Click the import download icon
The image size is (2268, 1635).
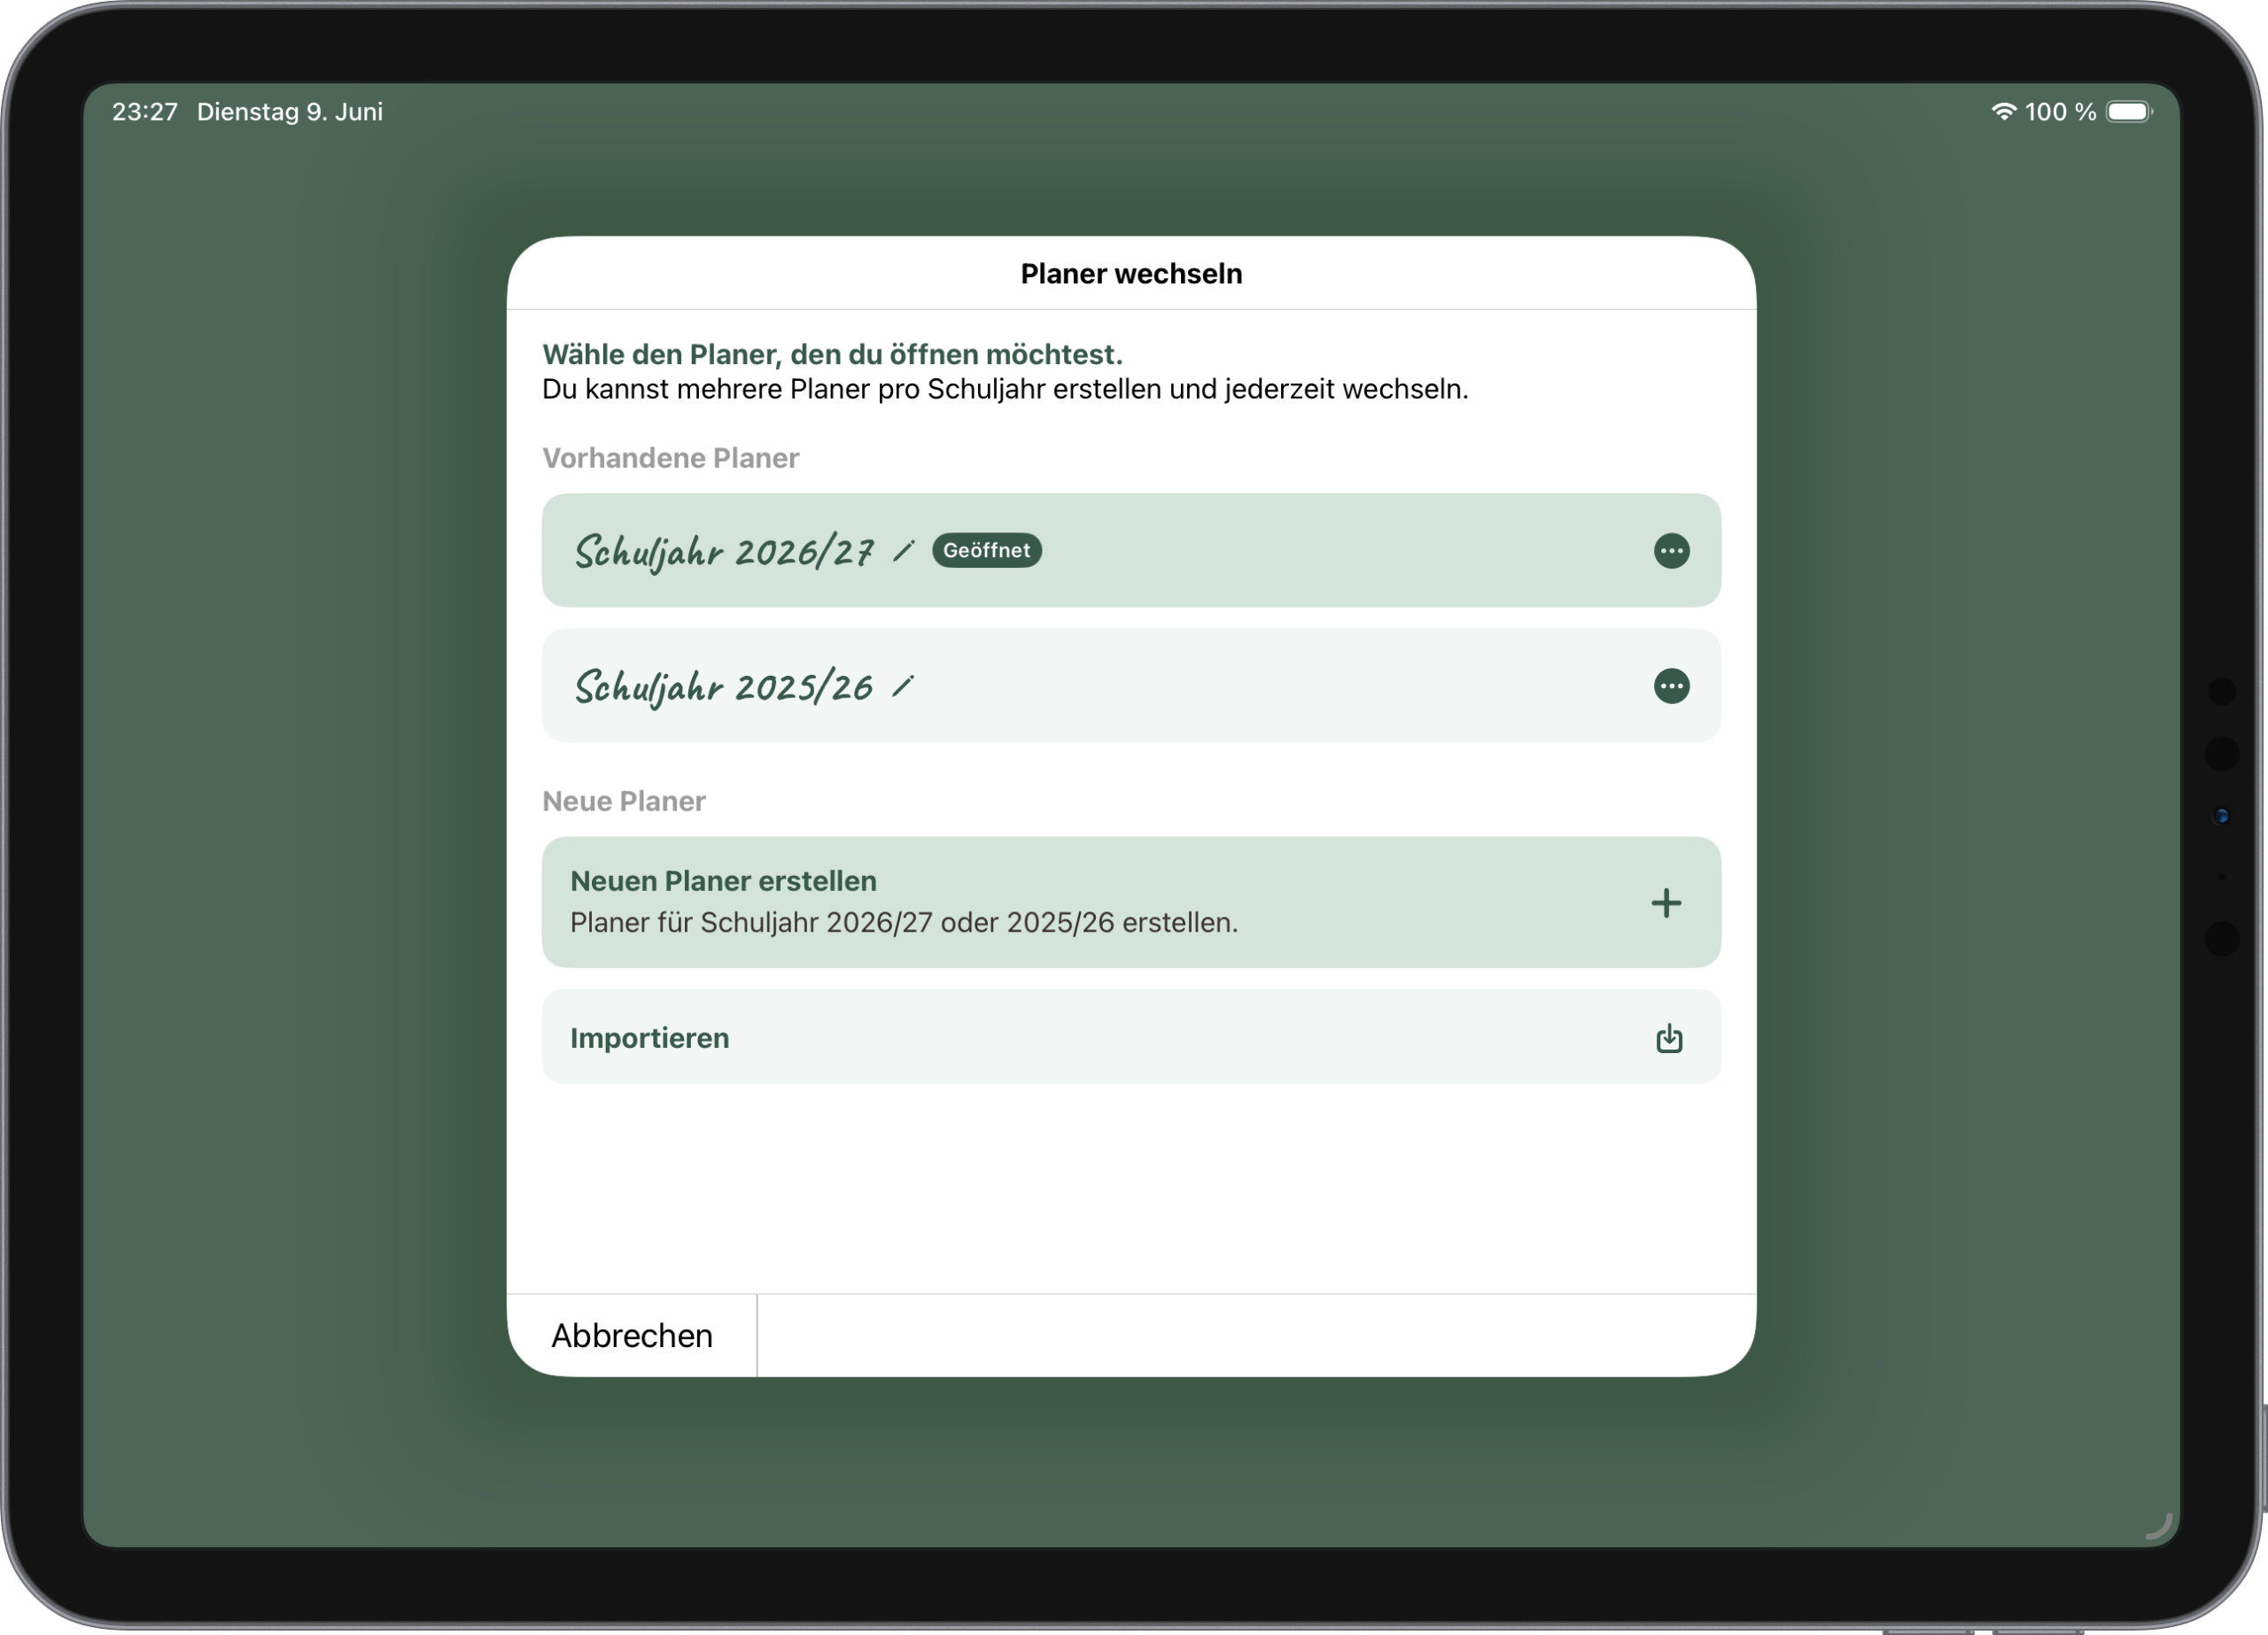point(1669,1038)
